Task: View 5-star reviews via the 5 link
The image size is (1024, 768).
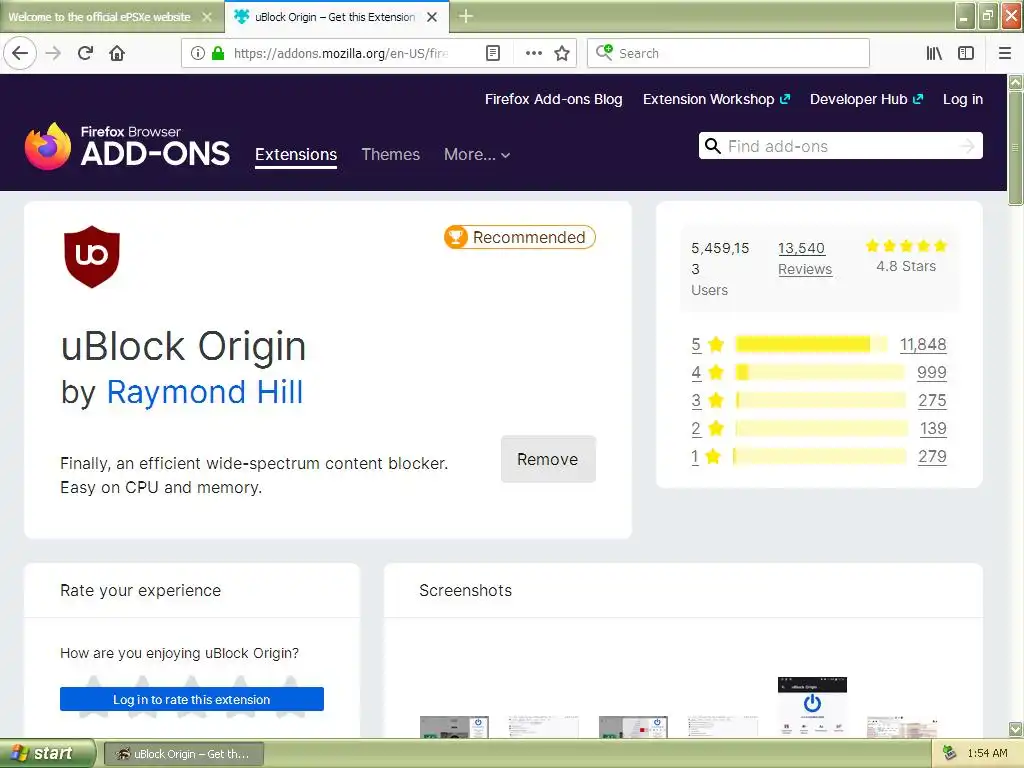Action: click(696, 344)
